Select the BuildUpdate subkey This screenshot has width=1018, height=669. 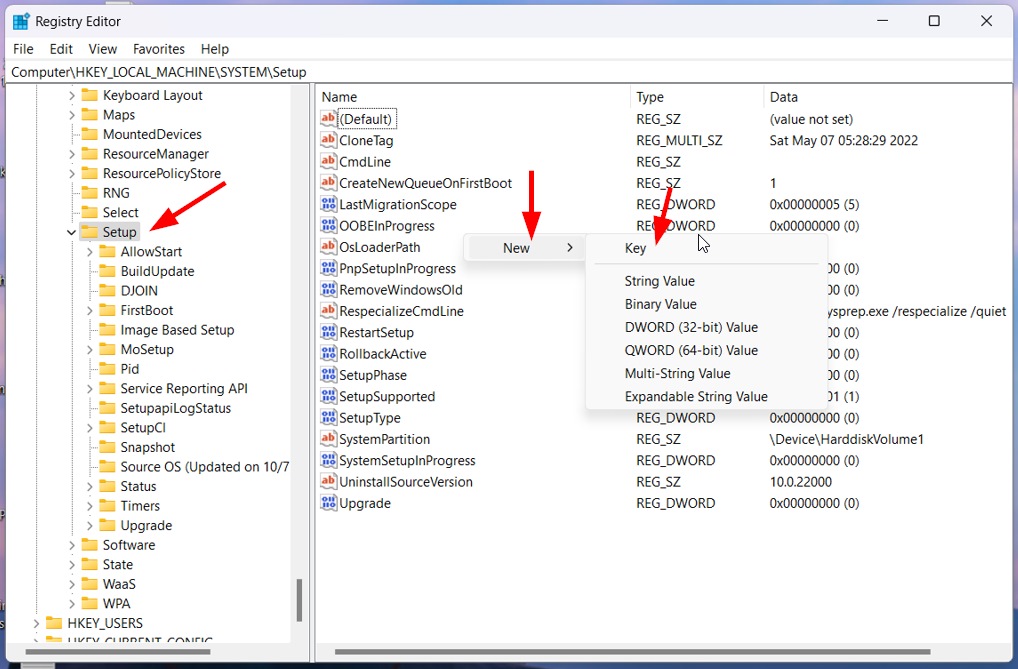click(157, 271)
